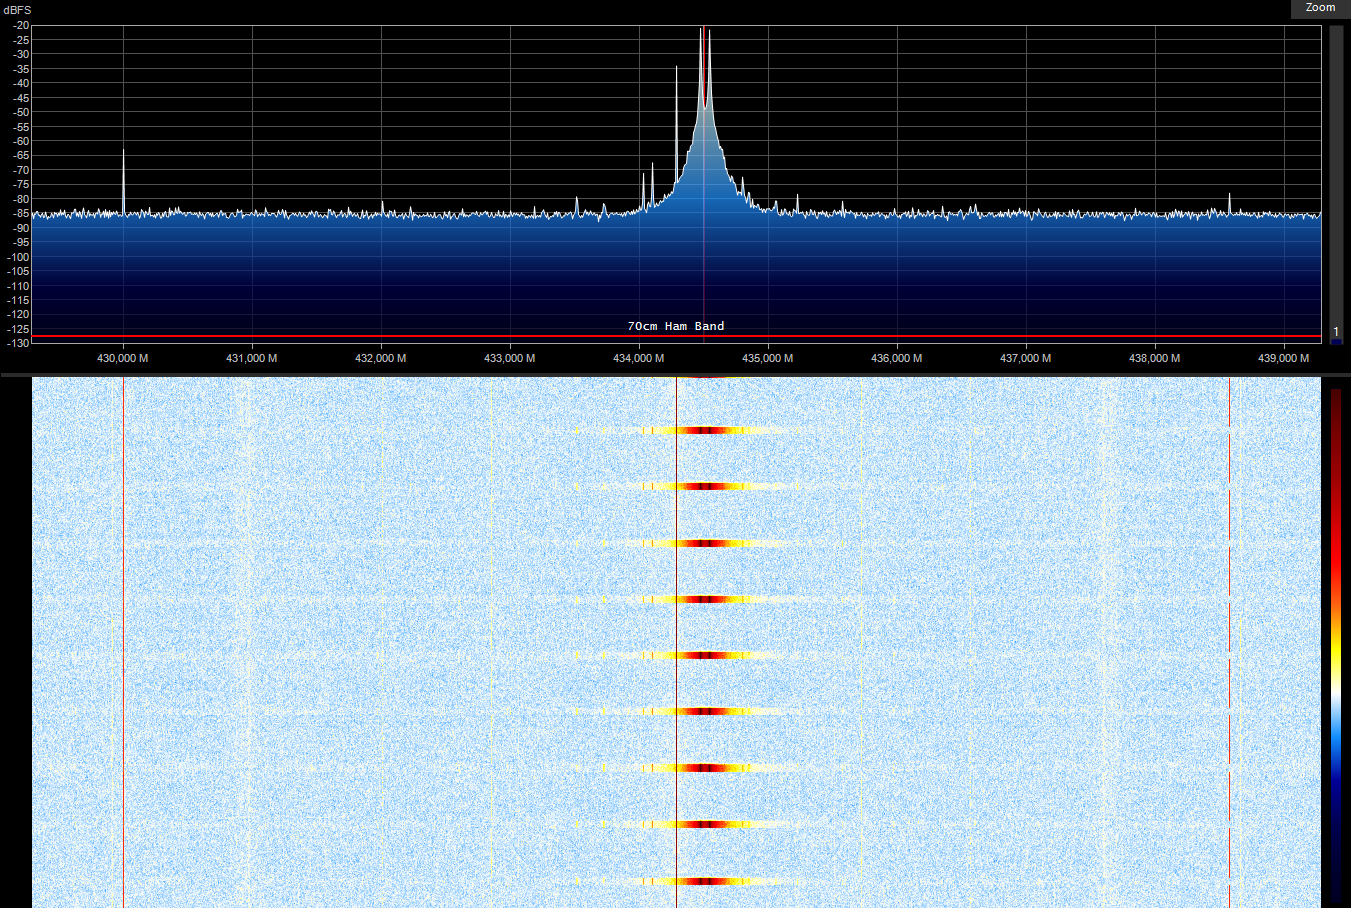Click the splitter between spectrum and waterfall
The width and height of the screenshot is (1351, 908).
click(675, 375)
